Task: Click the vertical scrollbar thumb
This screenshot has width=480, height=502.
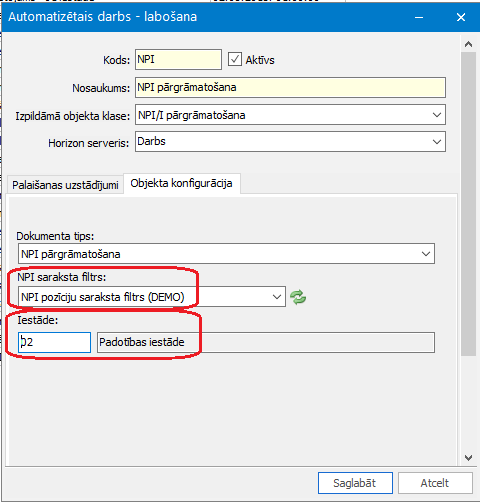Action: click(468, 204)
